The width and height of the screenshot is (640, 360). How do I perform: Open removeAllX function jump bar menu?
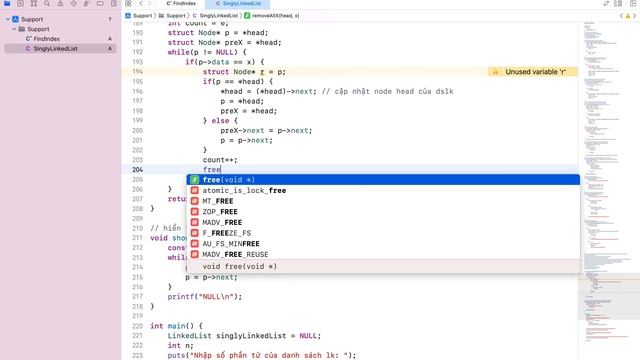(272, 16)
